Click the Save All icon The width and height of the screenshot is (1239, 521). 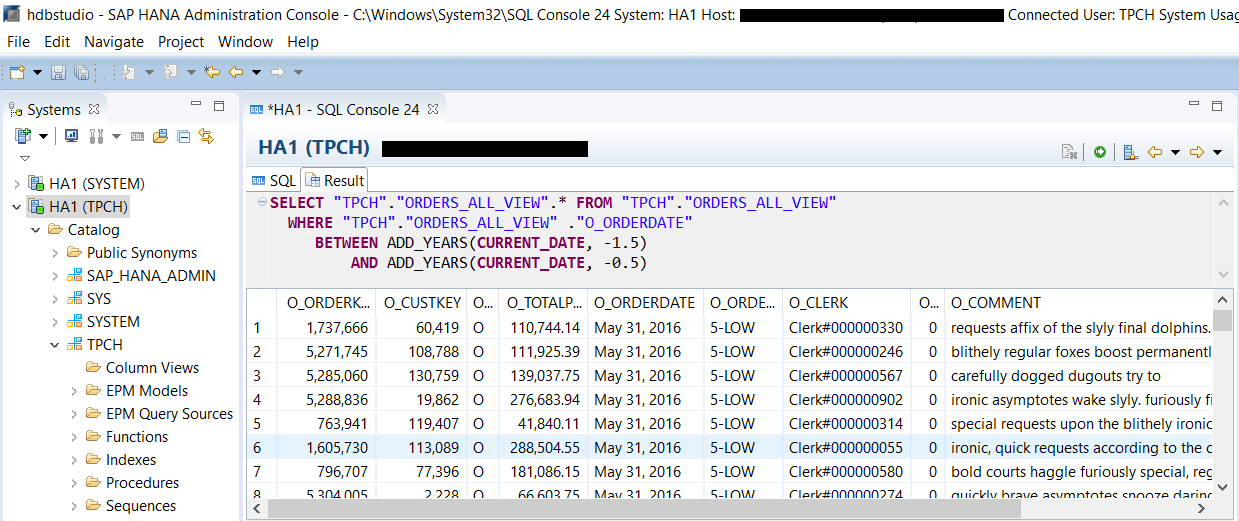81,72
